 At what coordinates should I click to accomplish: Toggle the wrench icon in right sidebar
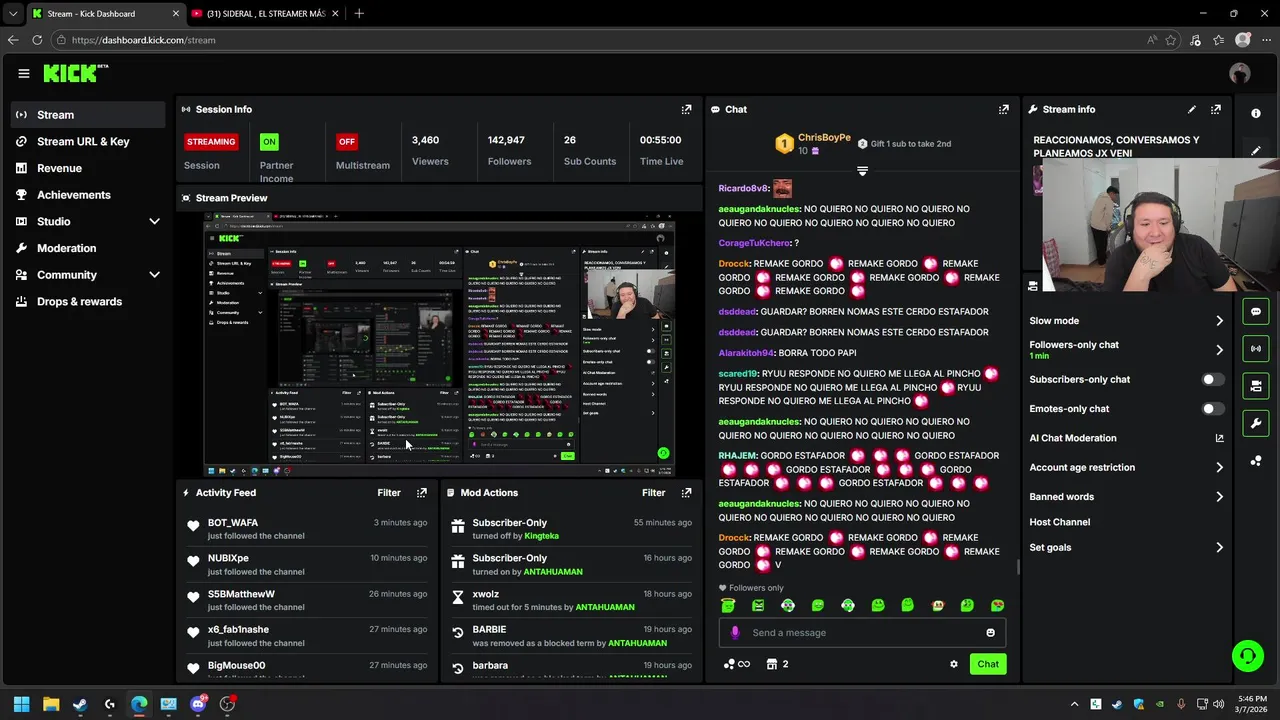(1256, 423)
